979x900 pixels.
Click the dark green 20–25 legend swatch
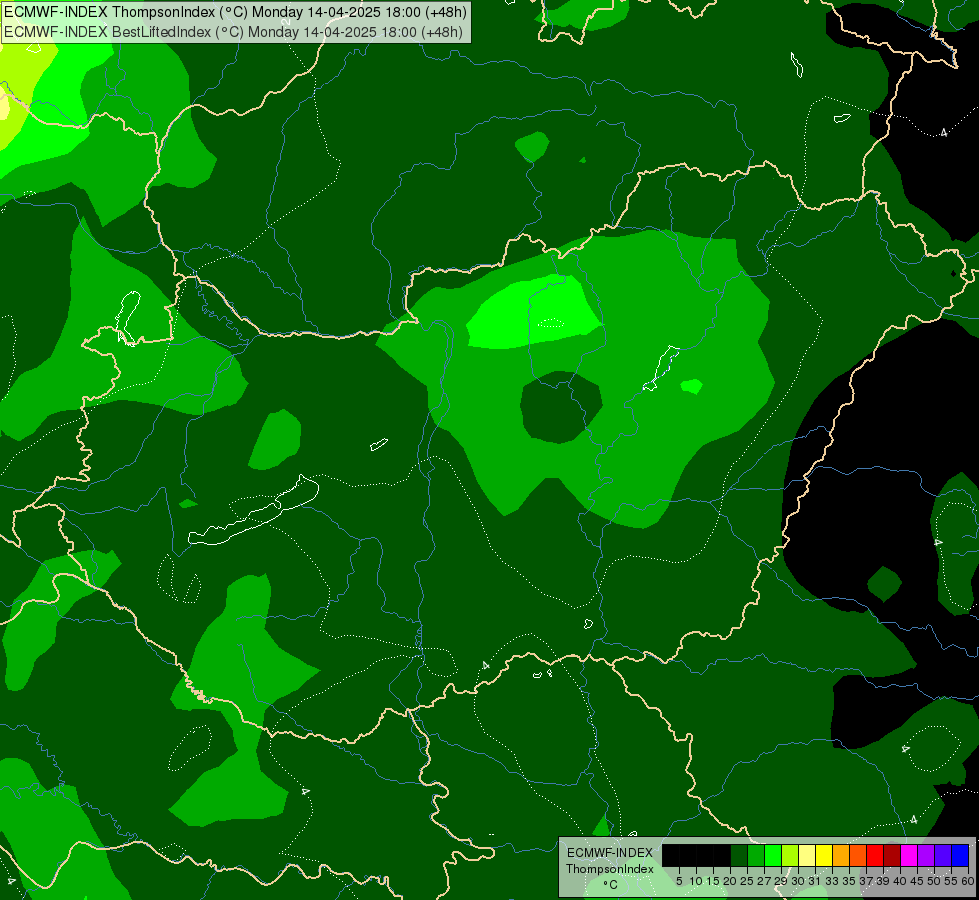[x=739, y=855]
